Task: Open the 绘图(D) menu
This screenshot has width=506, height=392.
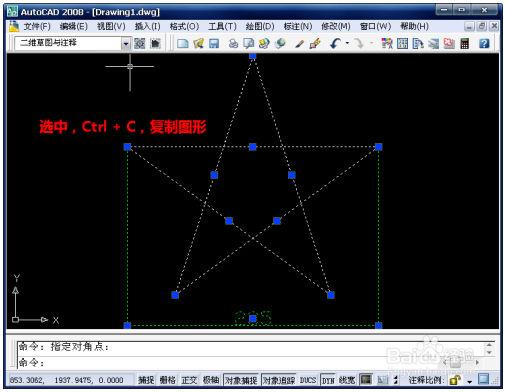Action: pyautogui.click(x=260, y=26)
